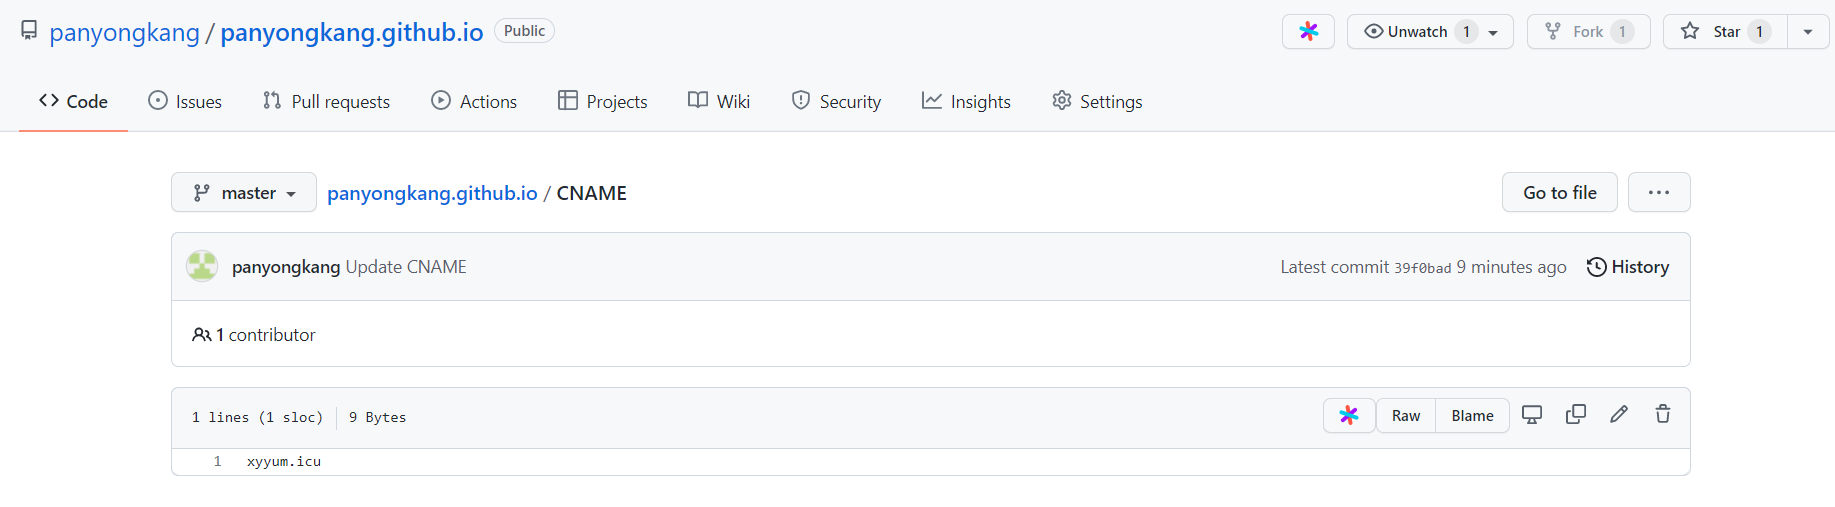Screen dimensions: 1835x507
Task: Click the Blame button
Action: pyautogui.click(x=1472, y=416)
